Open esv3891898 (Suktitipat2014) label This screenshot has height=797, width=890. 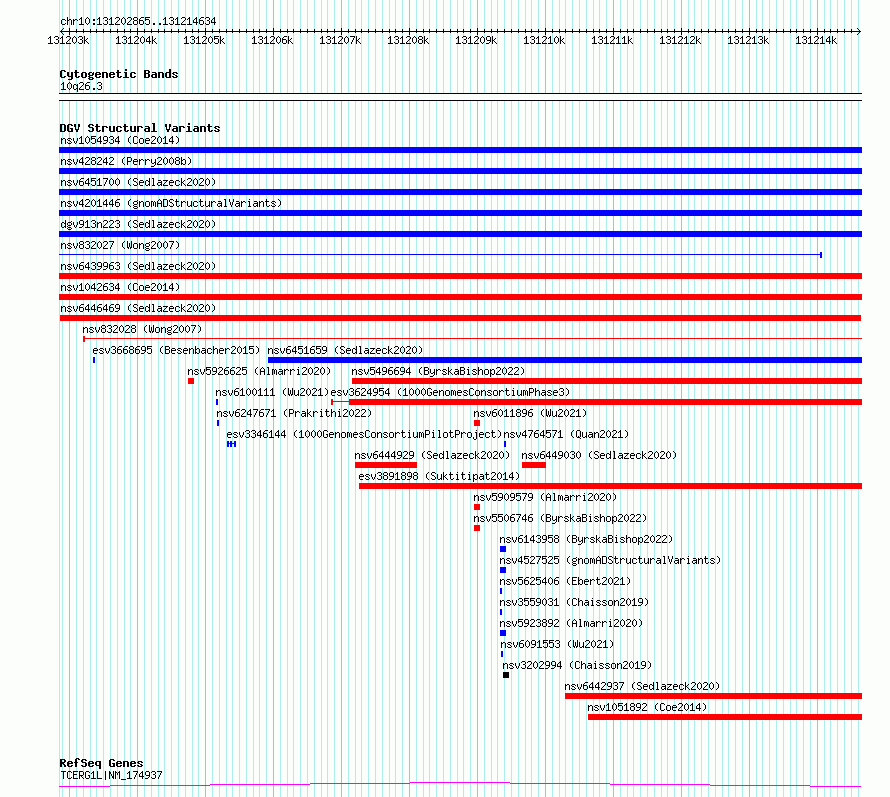439,476
